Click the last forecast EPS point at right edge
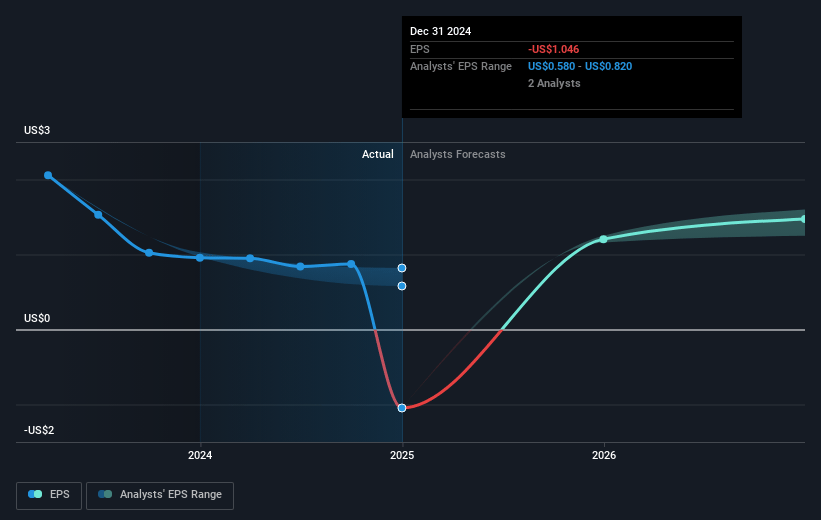Image resolution: width=821 pixels, height=520 pixels. [x=804, y=219]
